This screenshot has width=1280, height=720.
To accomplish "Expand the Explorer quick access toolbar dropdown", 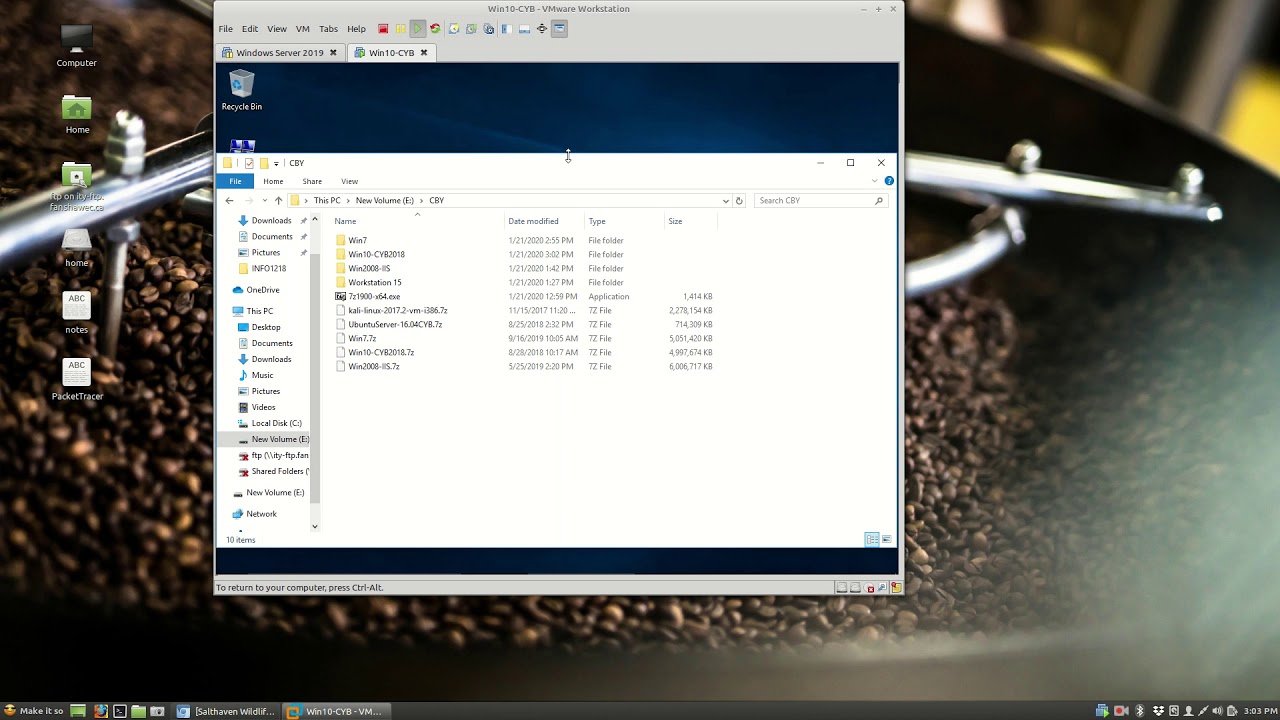I will (276, 163).
